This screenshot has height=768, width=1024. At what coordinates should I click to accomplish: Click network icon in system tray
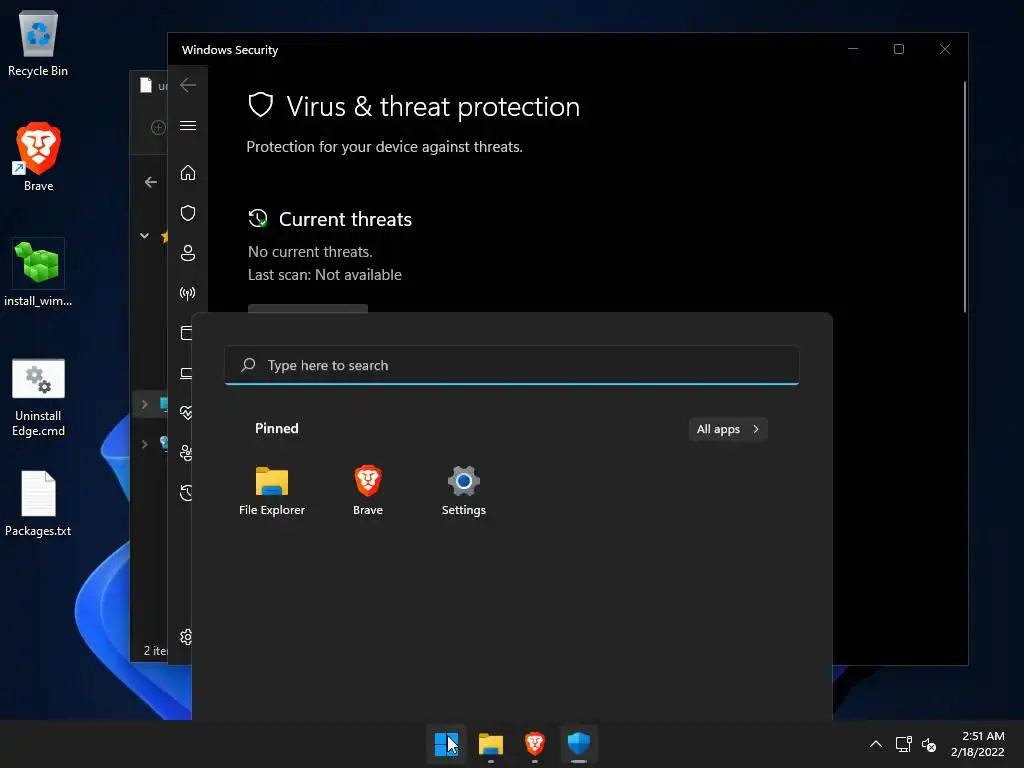click(904, 744)
